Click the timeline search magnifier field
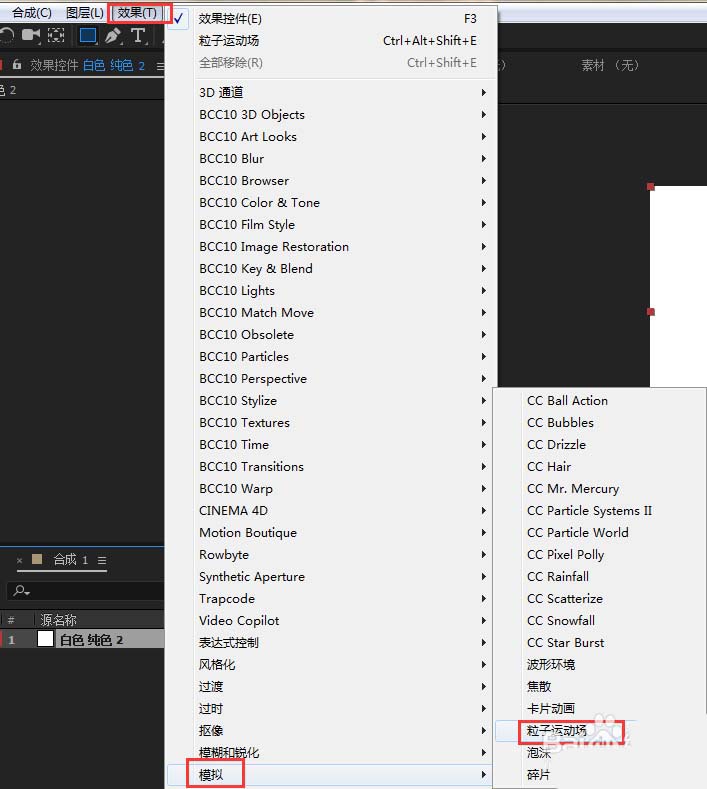The width and height of the screenshot is (707, 789). pos(86,590)
